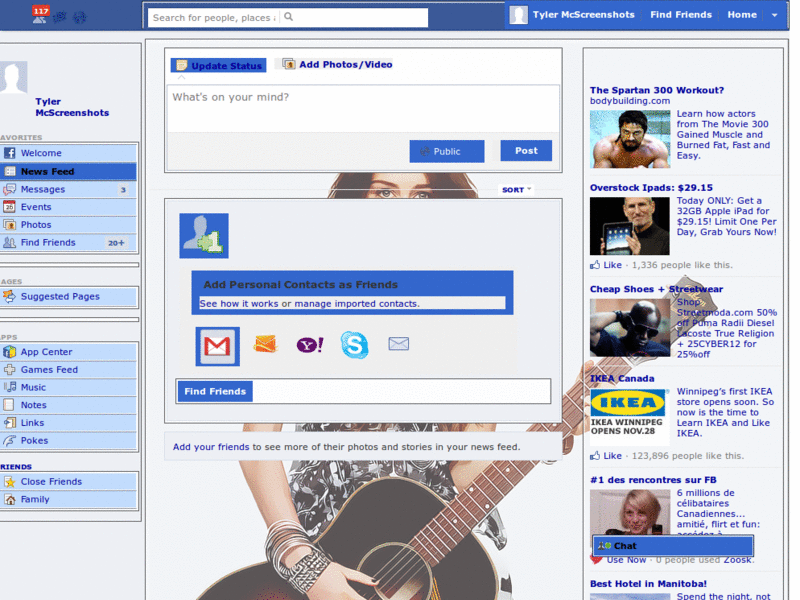Open account menu dropdown arrow
800x600 pixels.
click(x=774, y=15)
